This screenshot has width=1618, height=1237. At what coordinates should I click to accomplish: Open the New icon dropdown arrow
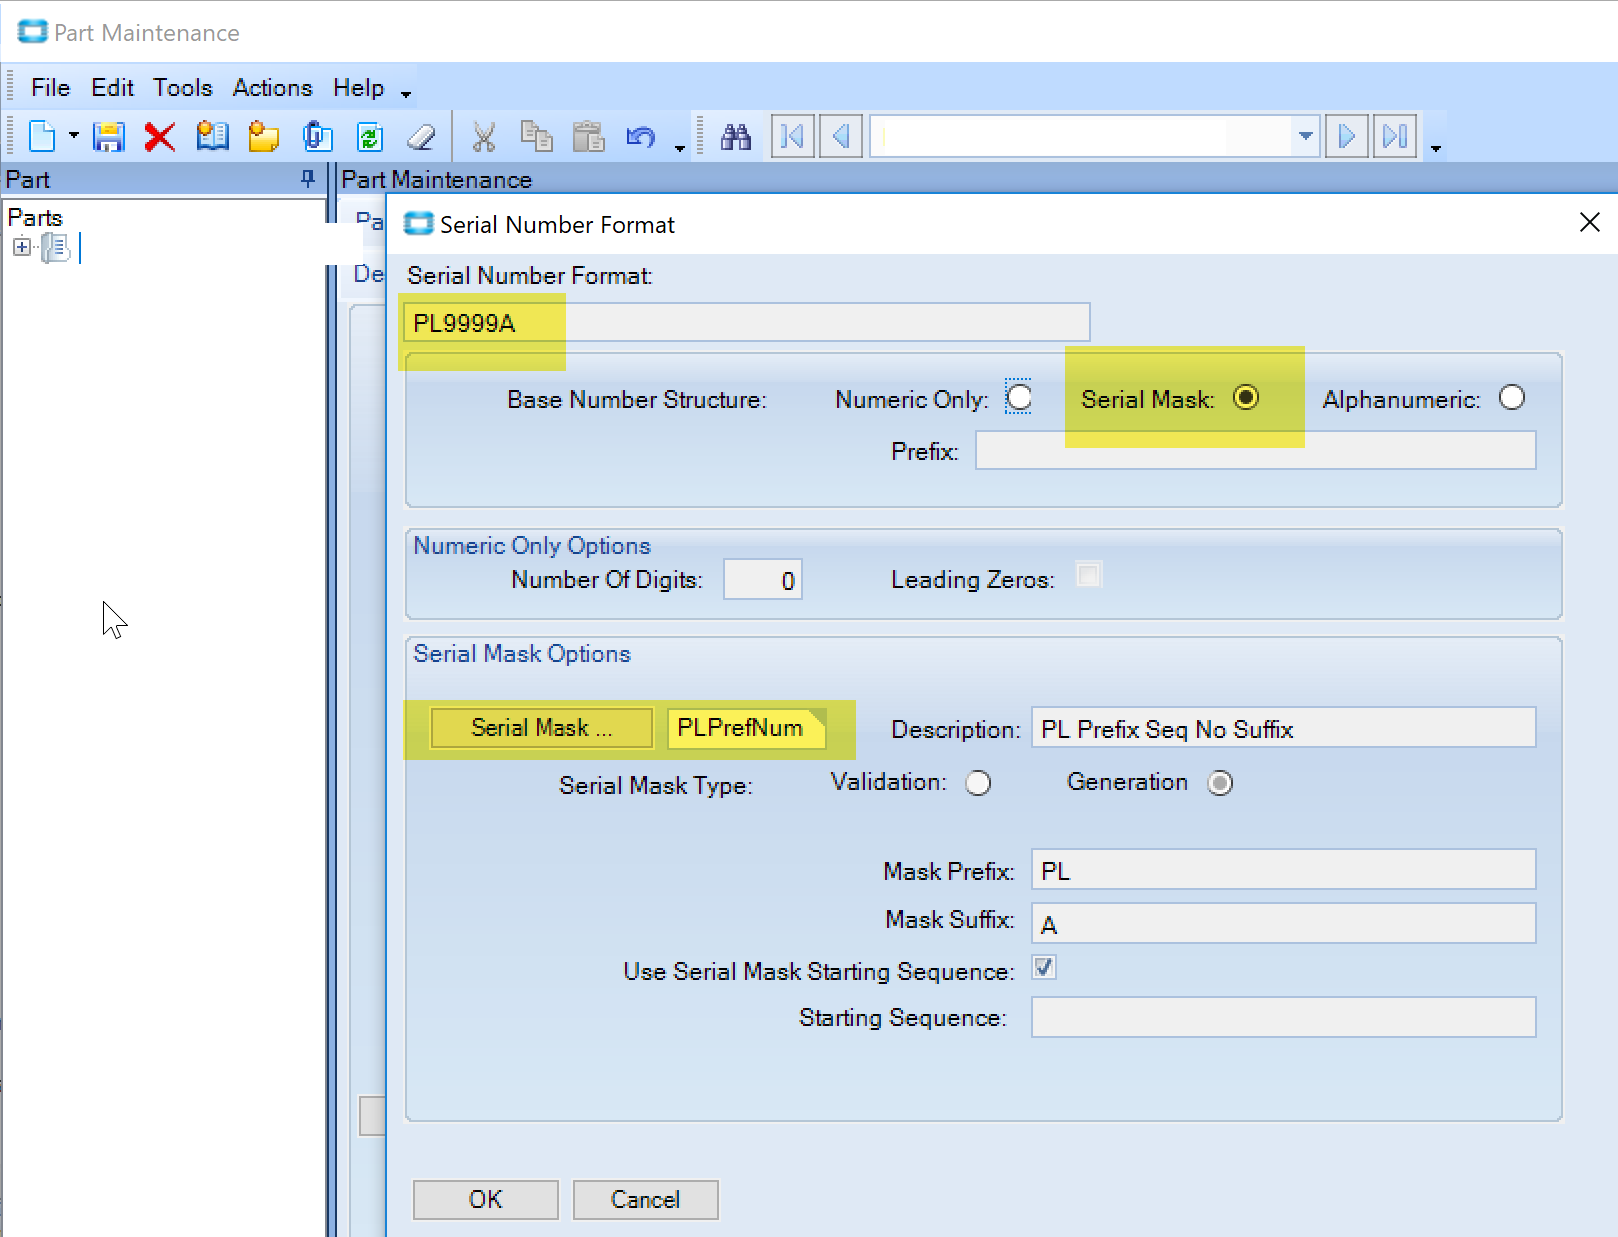click(73, 136)
